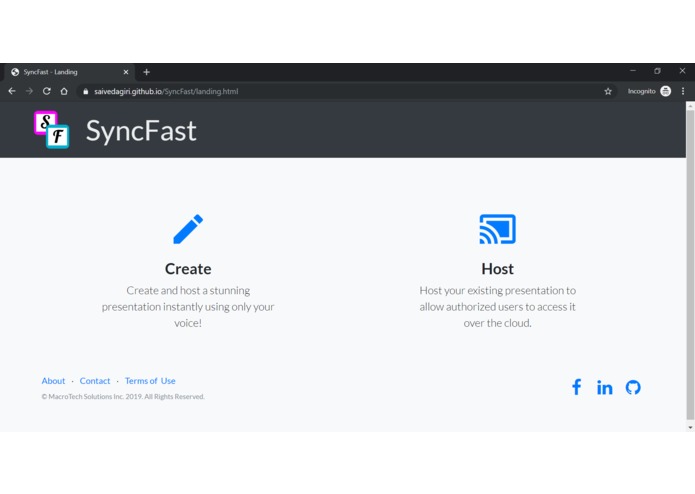Click the browser forward arrow
The height and width of the screenshot is (494, 695).
coord(29,91)
